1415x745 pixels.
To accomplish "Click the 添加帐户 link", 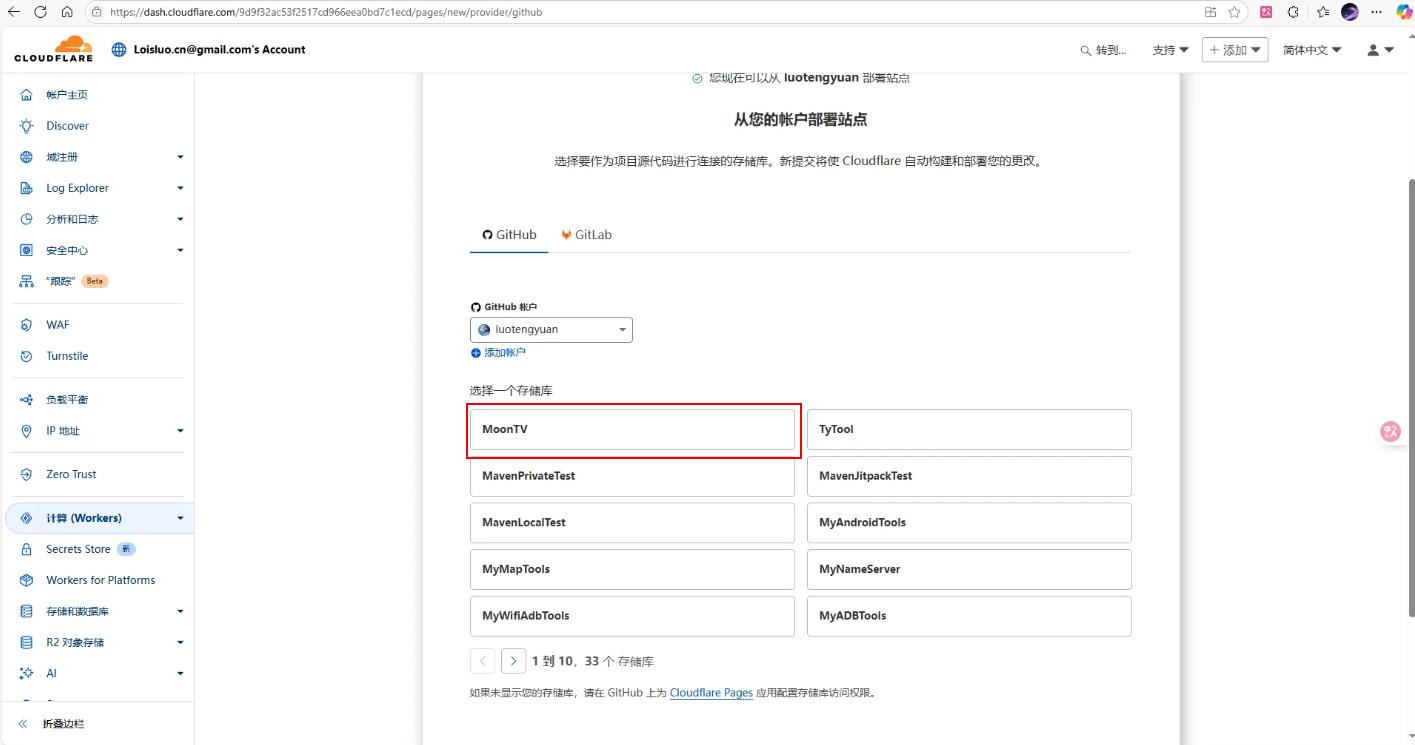I will point(498,353).
